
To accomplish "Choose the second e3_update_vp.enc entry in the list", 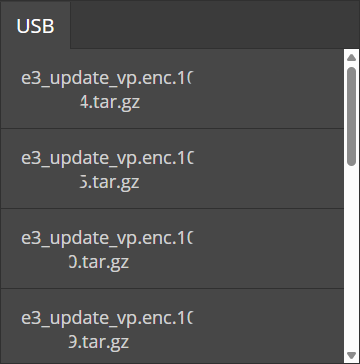I will click(172, 169).
